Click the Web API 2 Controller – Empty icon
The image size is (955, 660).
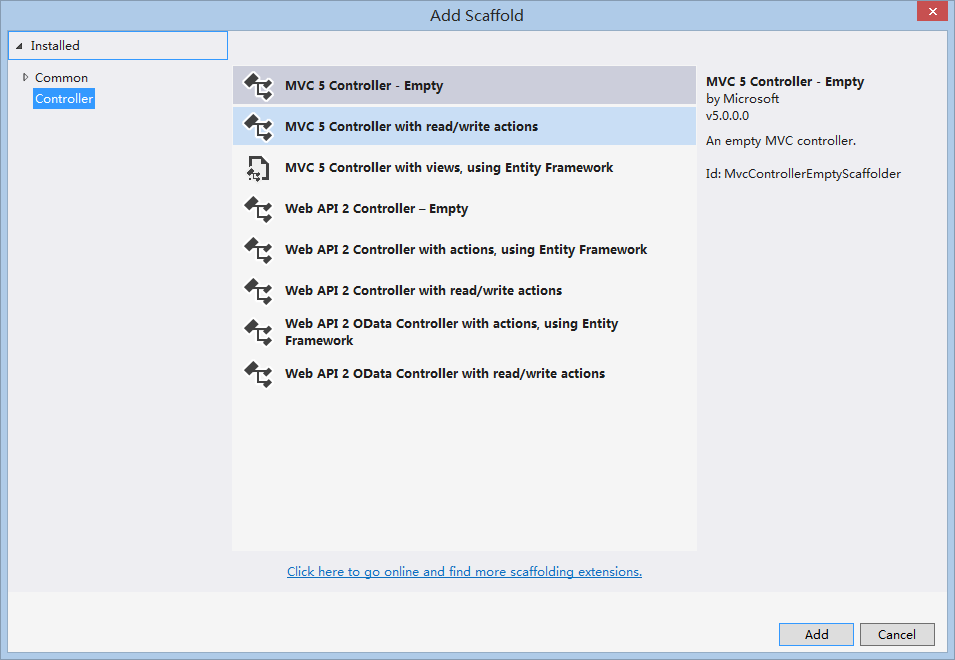coord(258,209)
